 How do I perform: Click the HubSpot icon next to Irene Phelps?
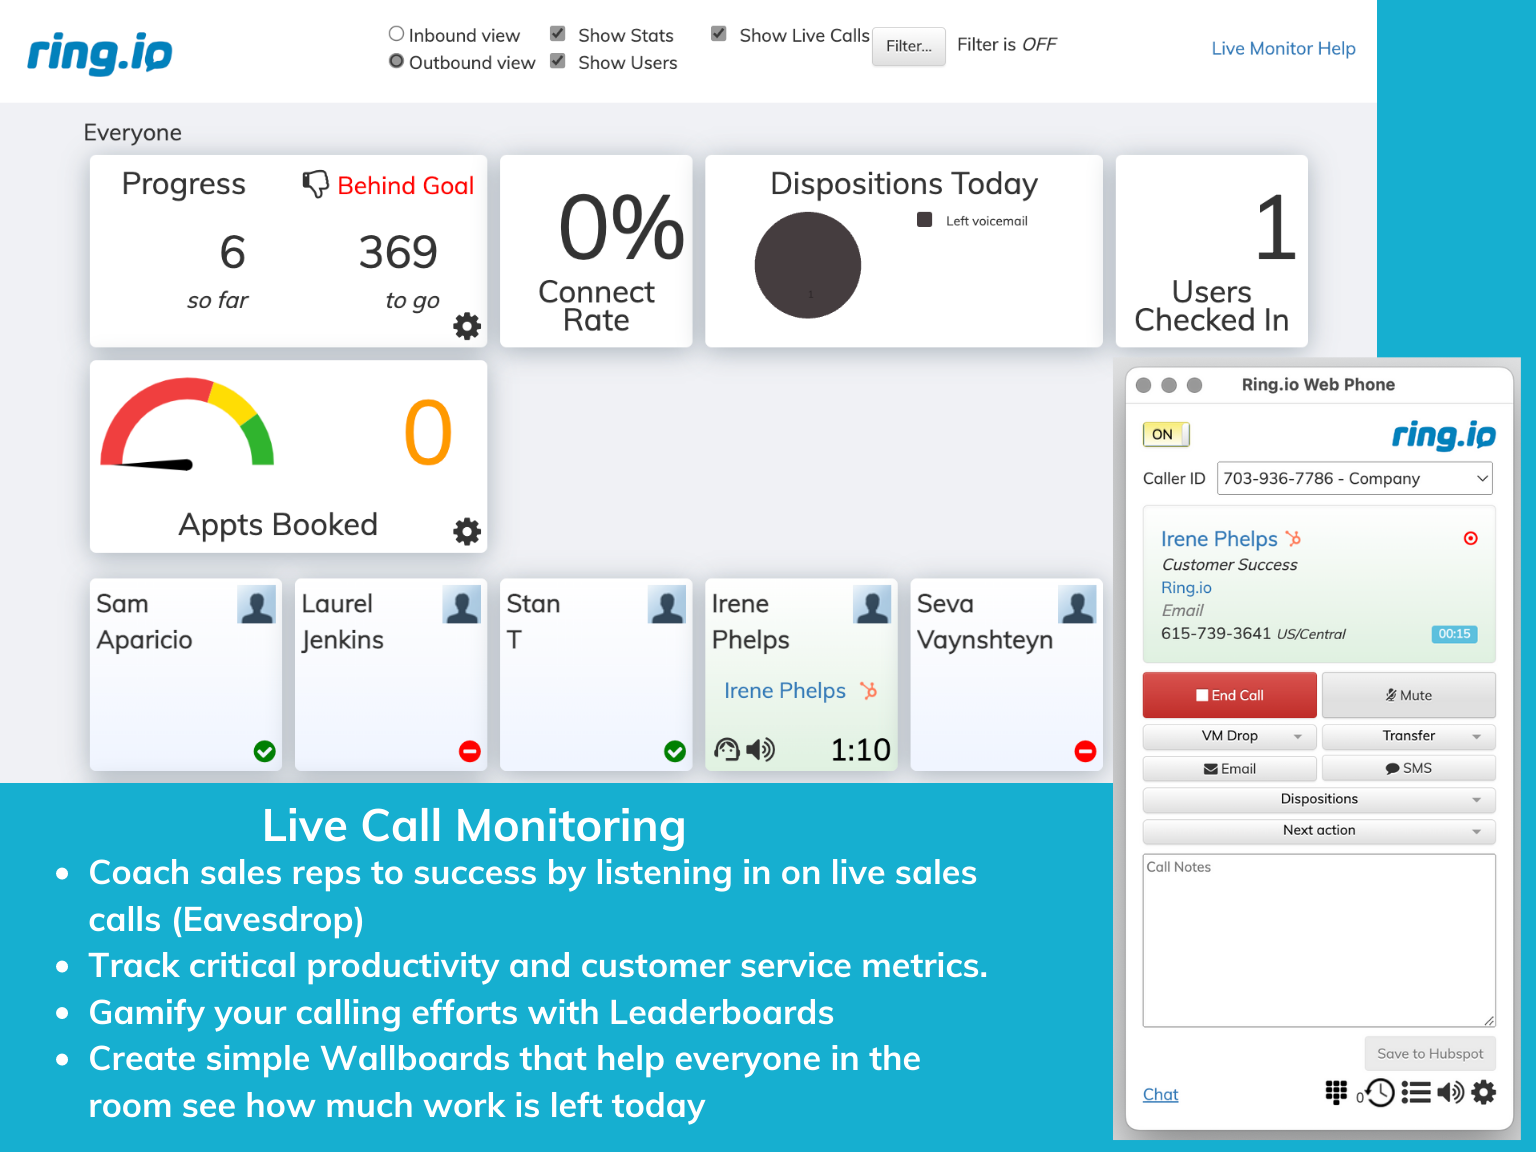[x=1294, y=539]
